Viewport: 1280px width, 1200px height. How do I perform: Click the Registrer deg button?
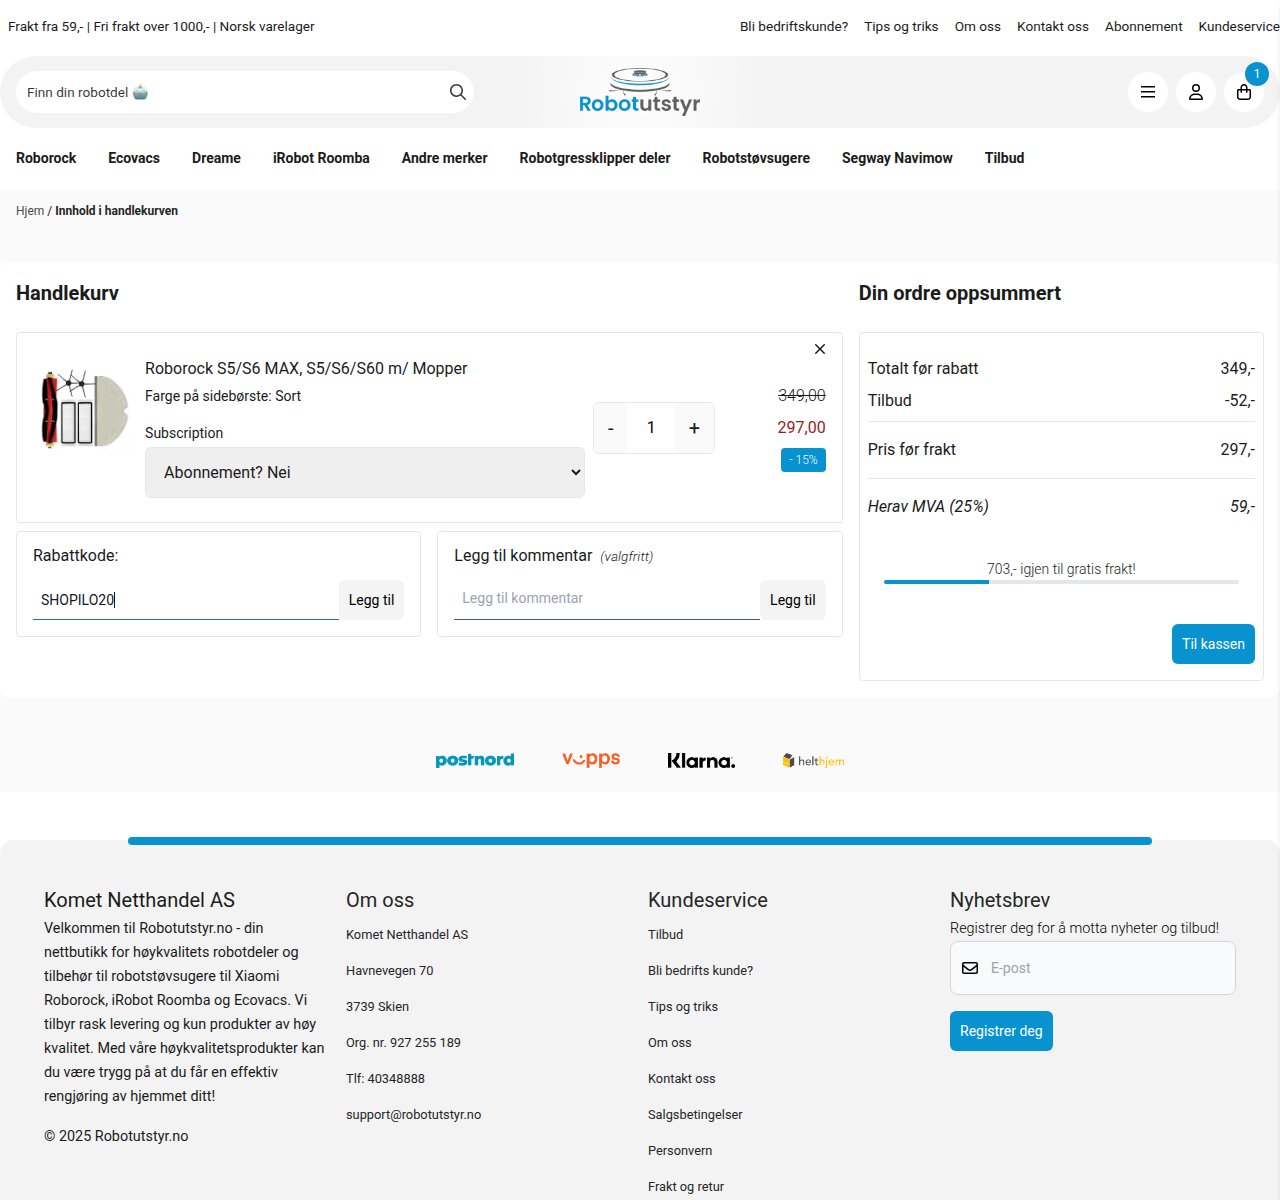tap(1001, 1031)
